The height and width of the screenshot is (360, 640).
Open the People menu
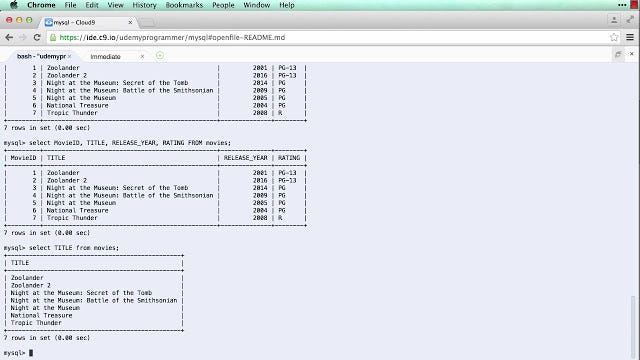(223, 5)
